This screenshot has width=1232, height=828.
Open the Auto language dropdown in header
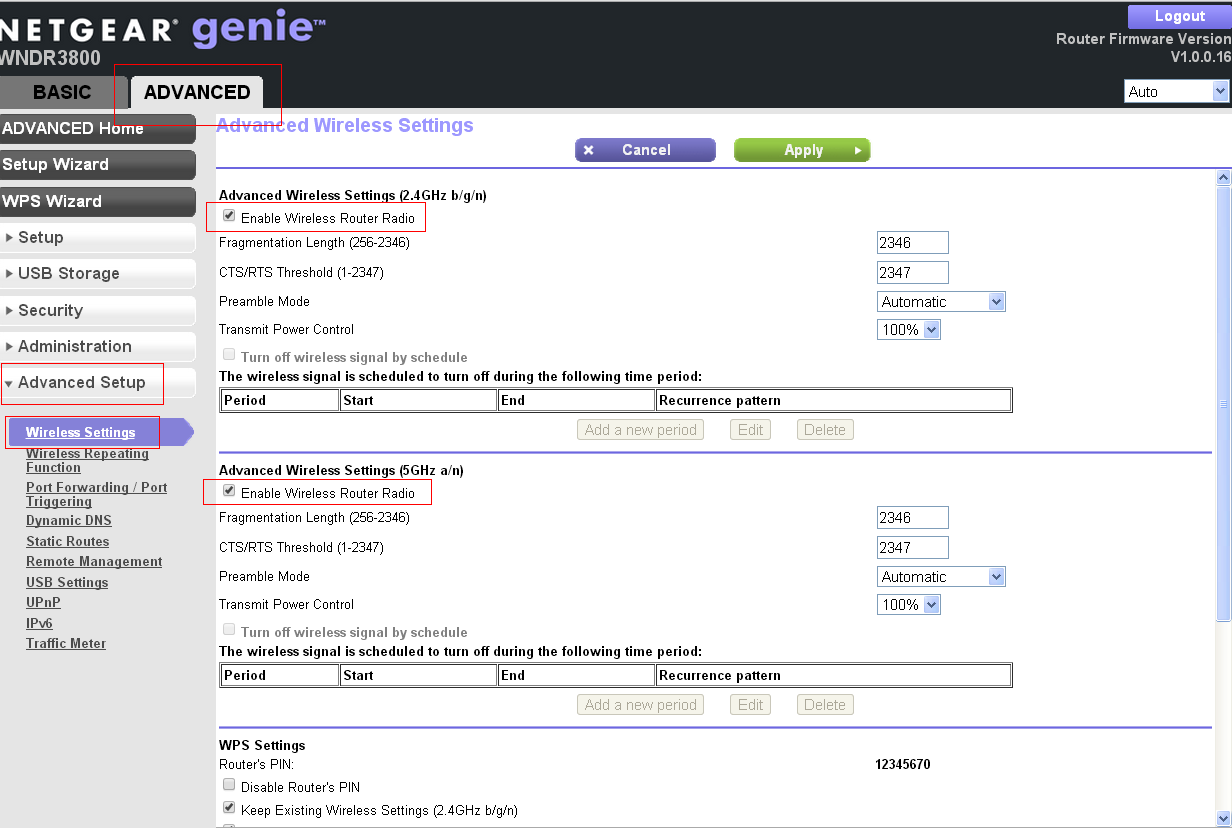tap(1176, 91)
